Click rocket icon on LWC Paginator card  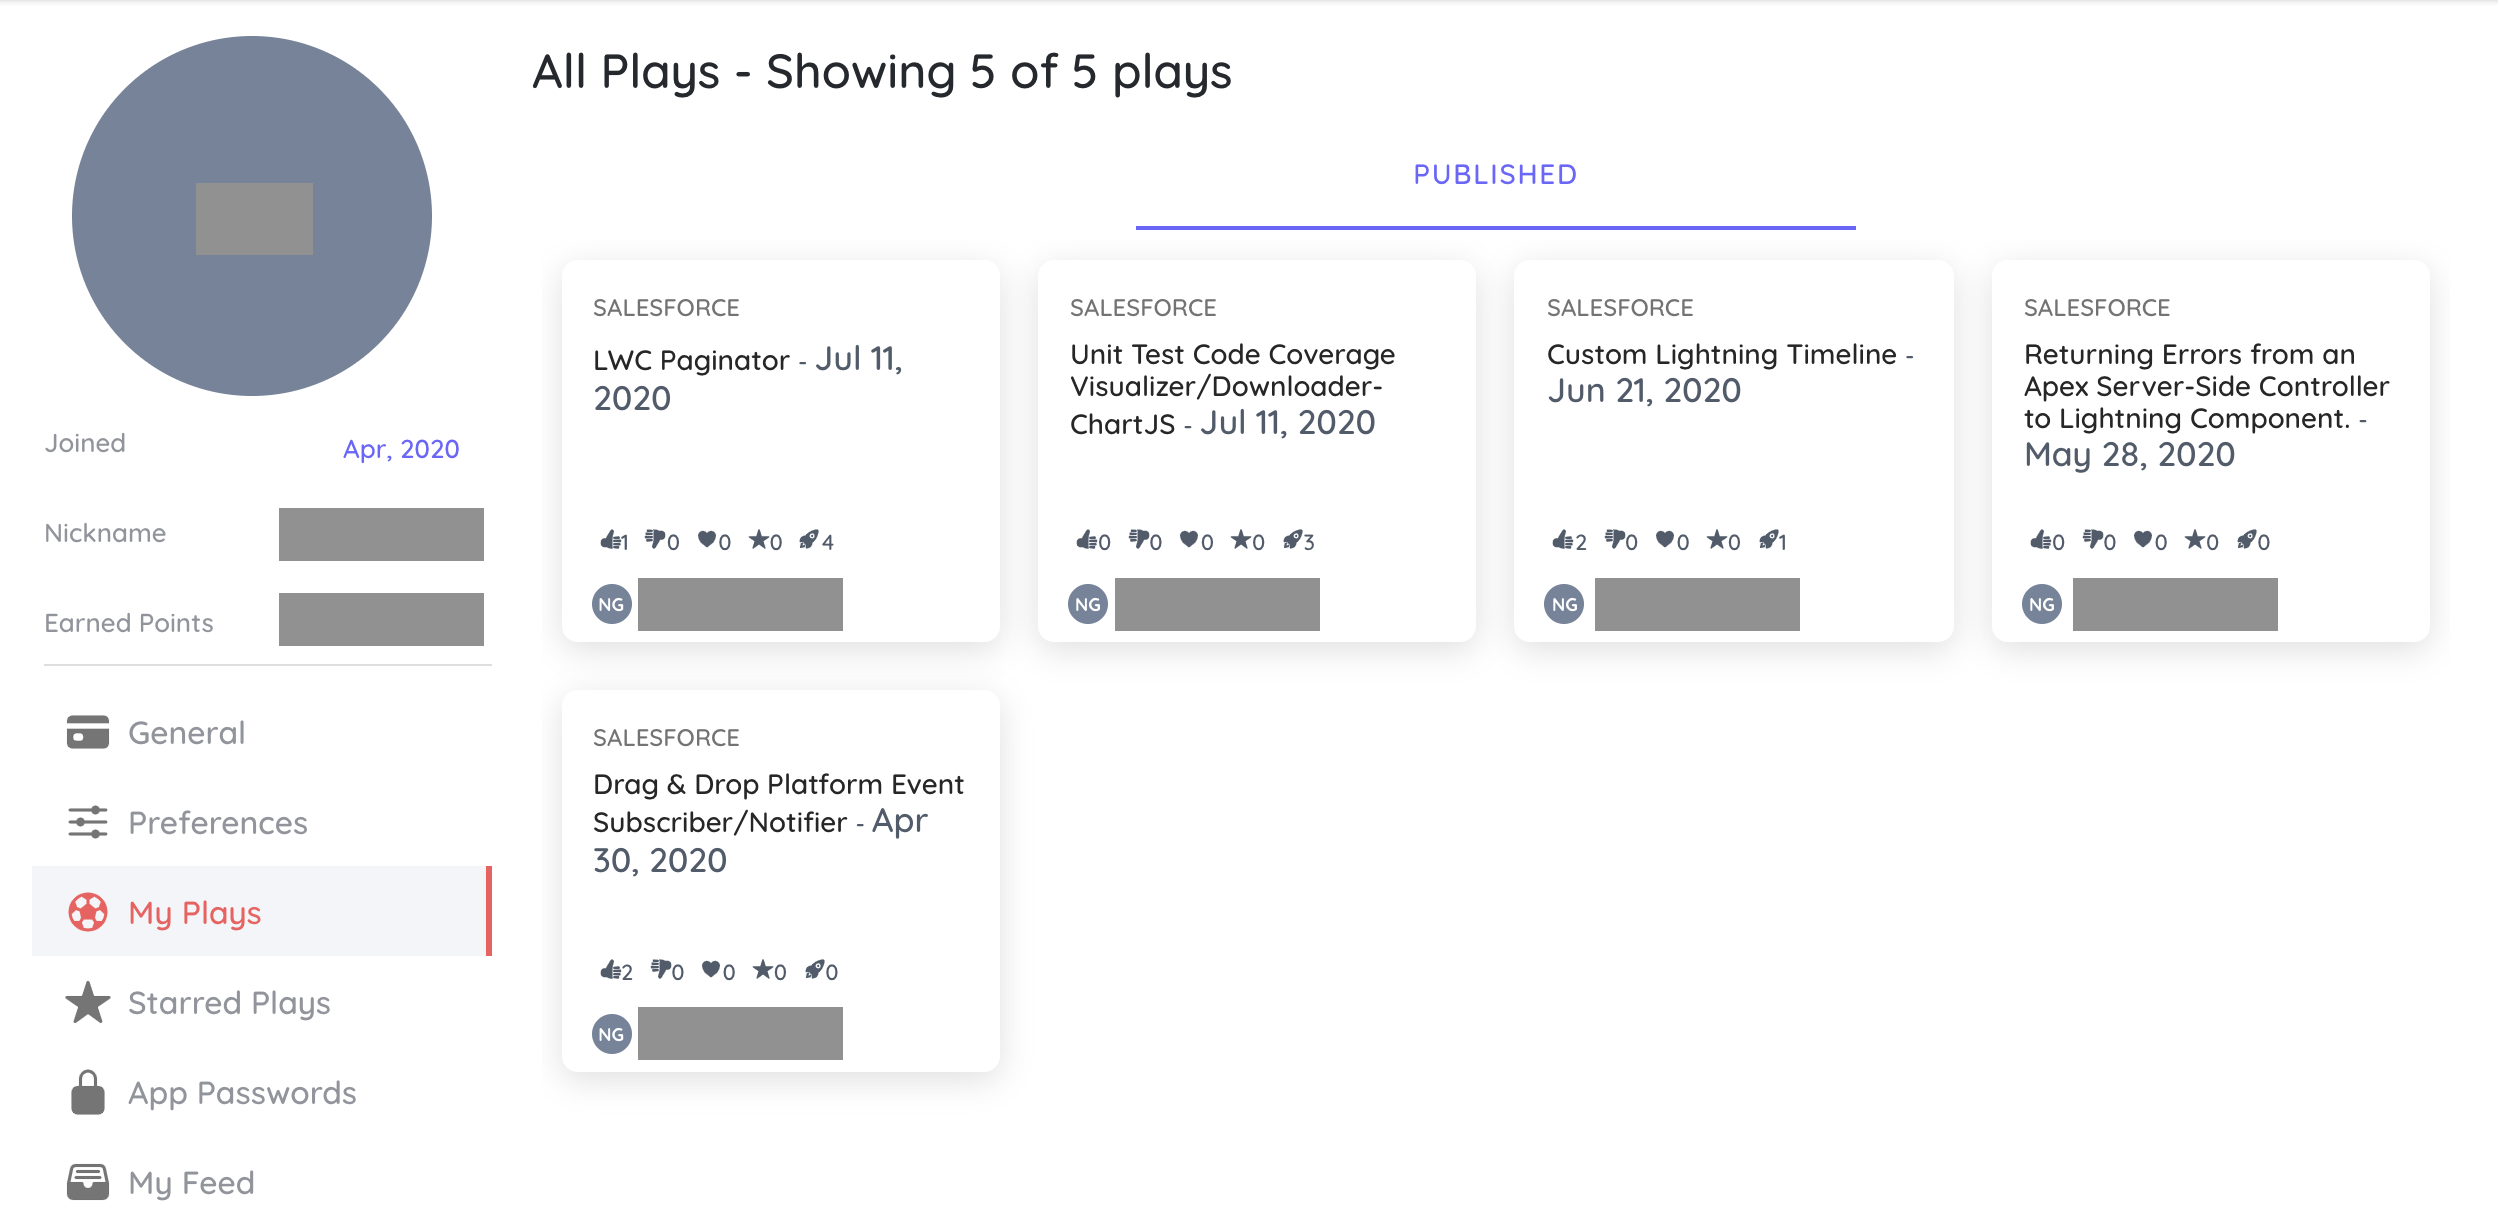click(809, 540)
